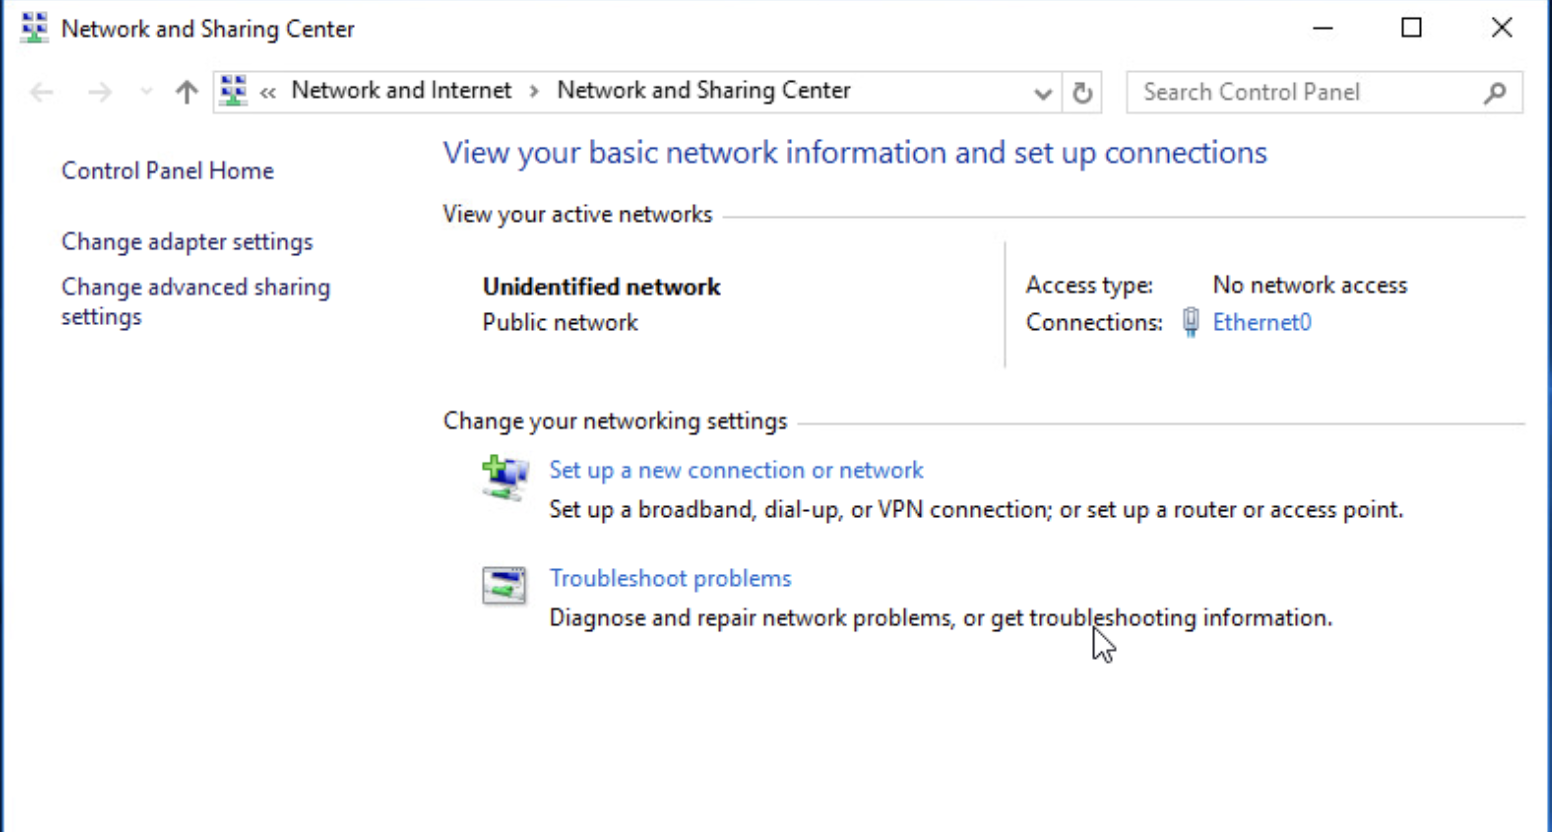Image resolution: width=1552 pixels, height=832 pixels.
Task: Expand the address bar history dropdown
Action: point(1042,93)
